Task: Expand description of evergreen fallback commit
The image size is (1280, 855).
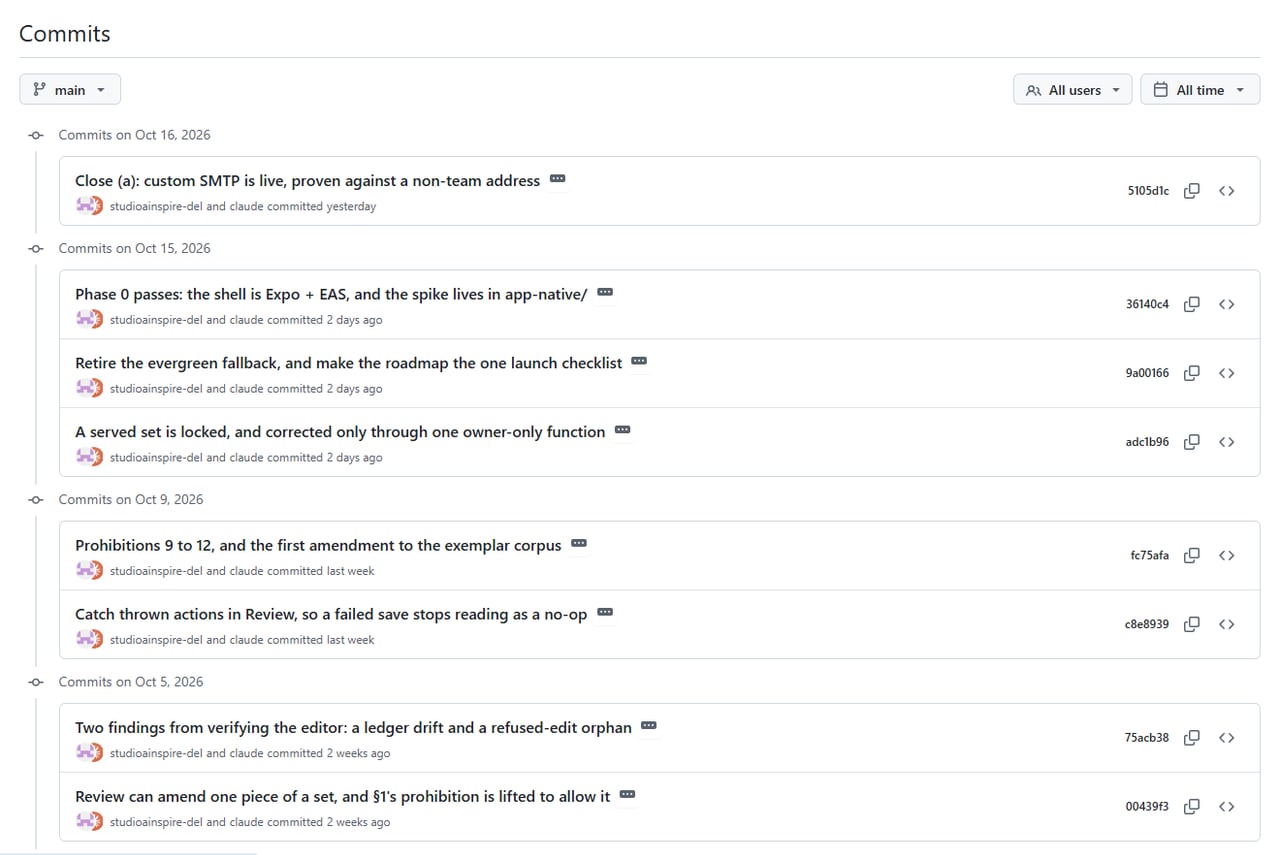Action: point(640,361)
